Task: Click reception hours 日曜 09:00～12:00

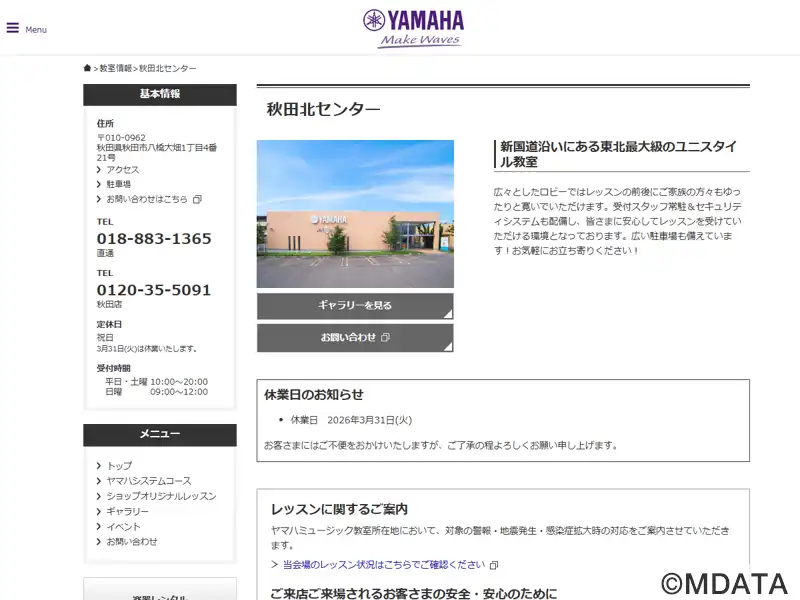Action: pos(156,392)
